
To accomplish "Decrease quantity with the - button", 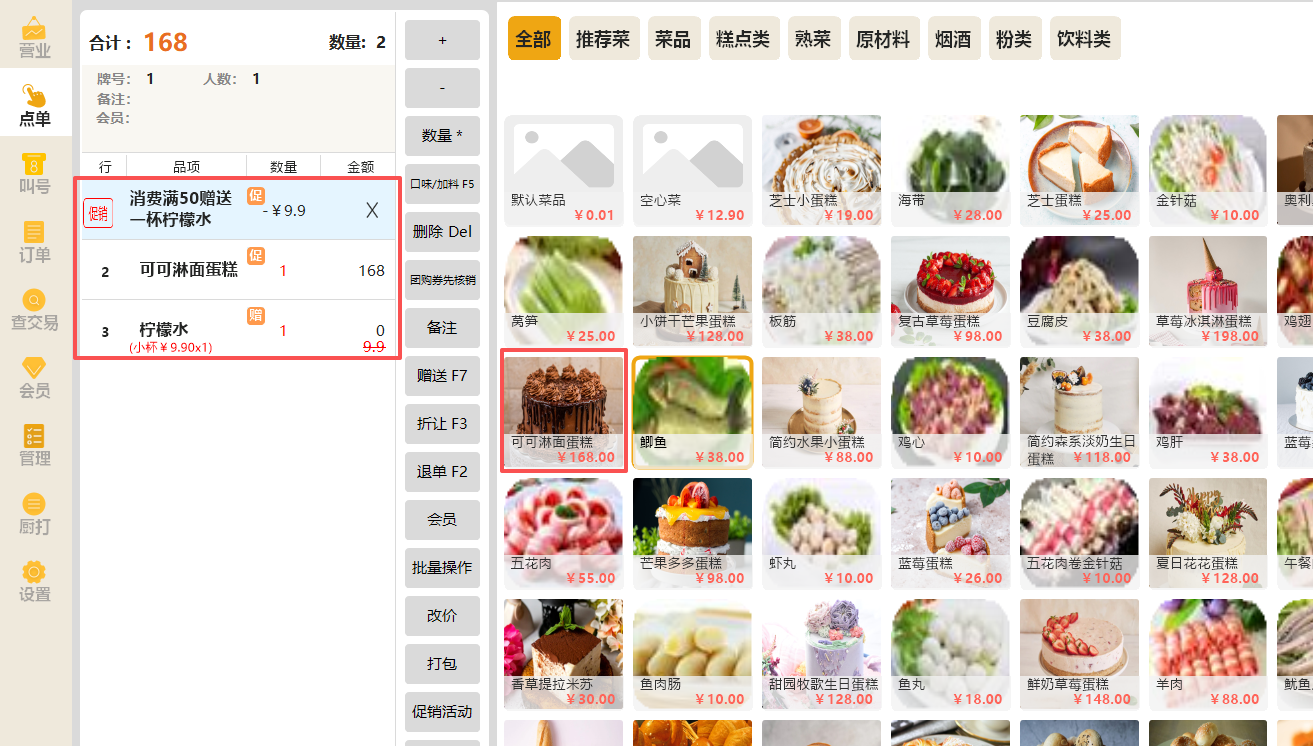I will pyautogui.click(x=442, y=88).
